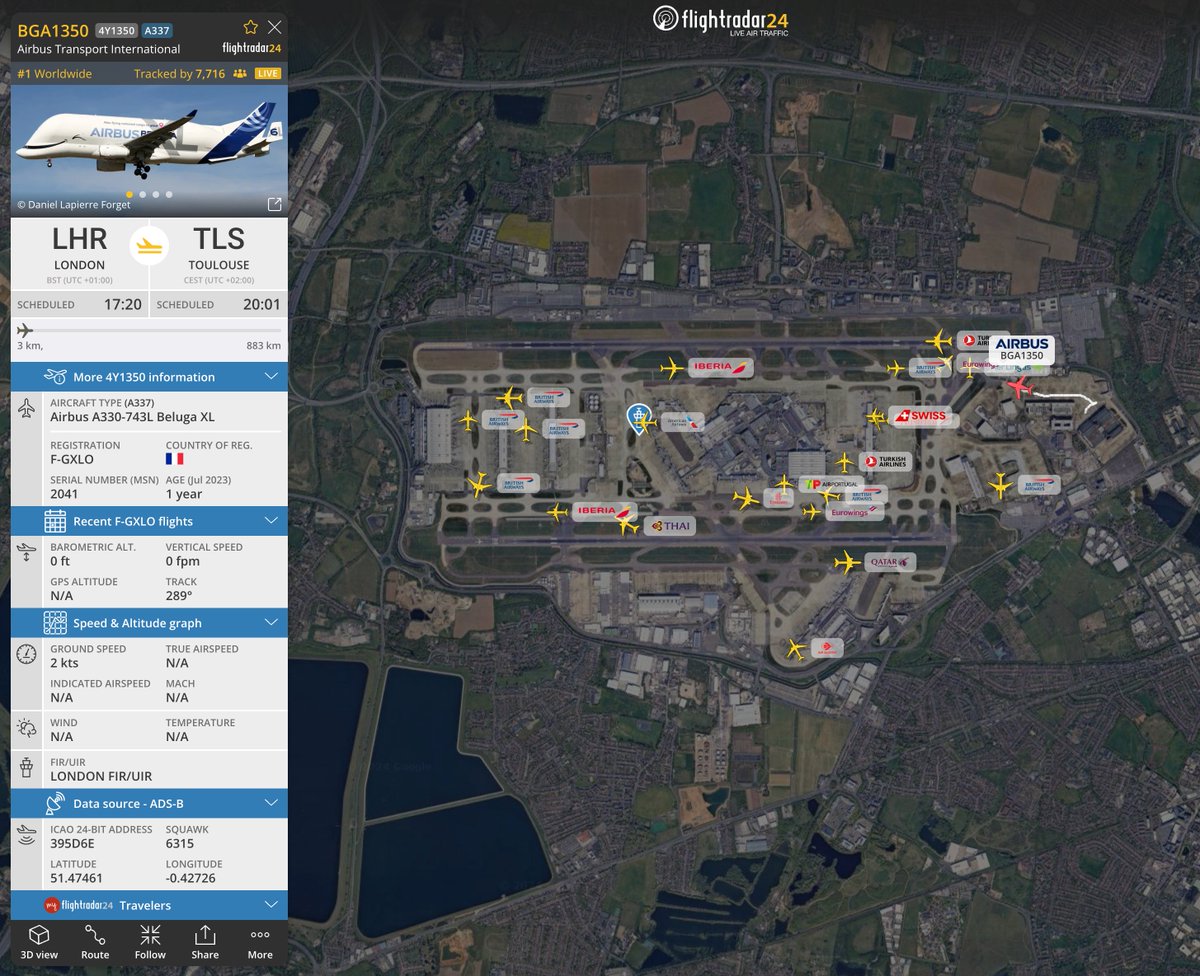The width and height of the screenshot is (1200, 976).
Task: Select the Iberia aircraft next to the Thai plane
Action: [x=558, y=512]
